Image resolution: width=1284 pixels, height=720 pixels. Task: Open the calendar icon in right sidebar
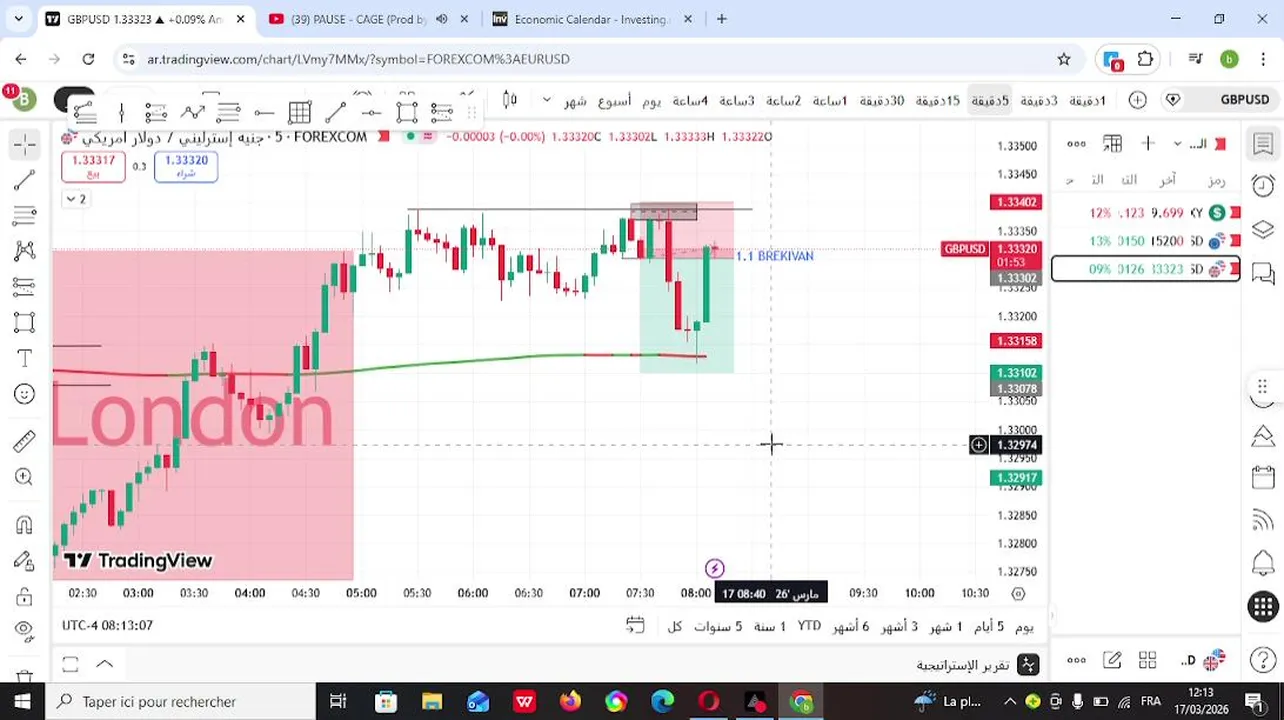tap(1263, 477)
